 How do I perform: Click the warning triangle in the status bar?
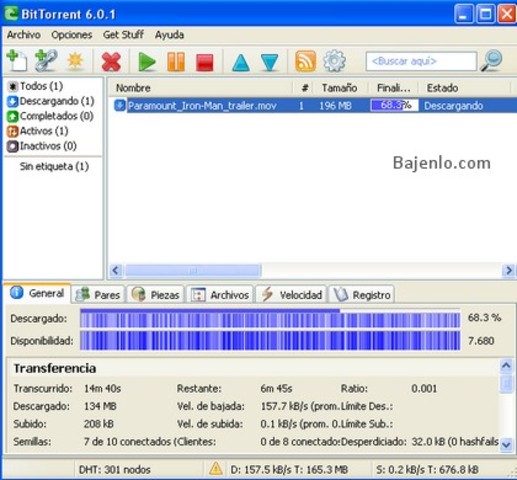(216, 469)
